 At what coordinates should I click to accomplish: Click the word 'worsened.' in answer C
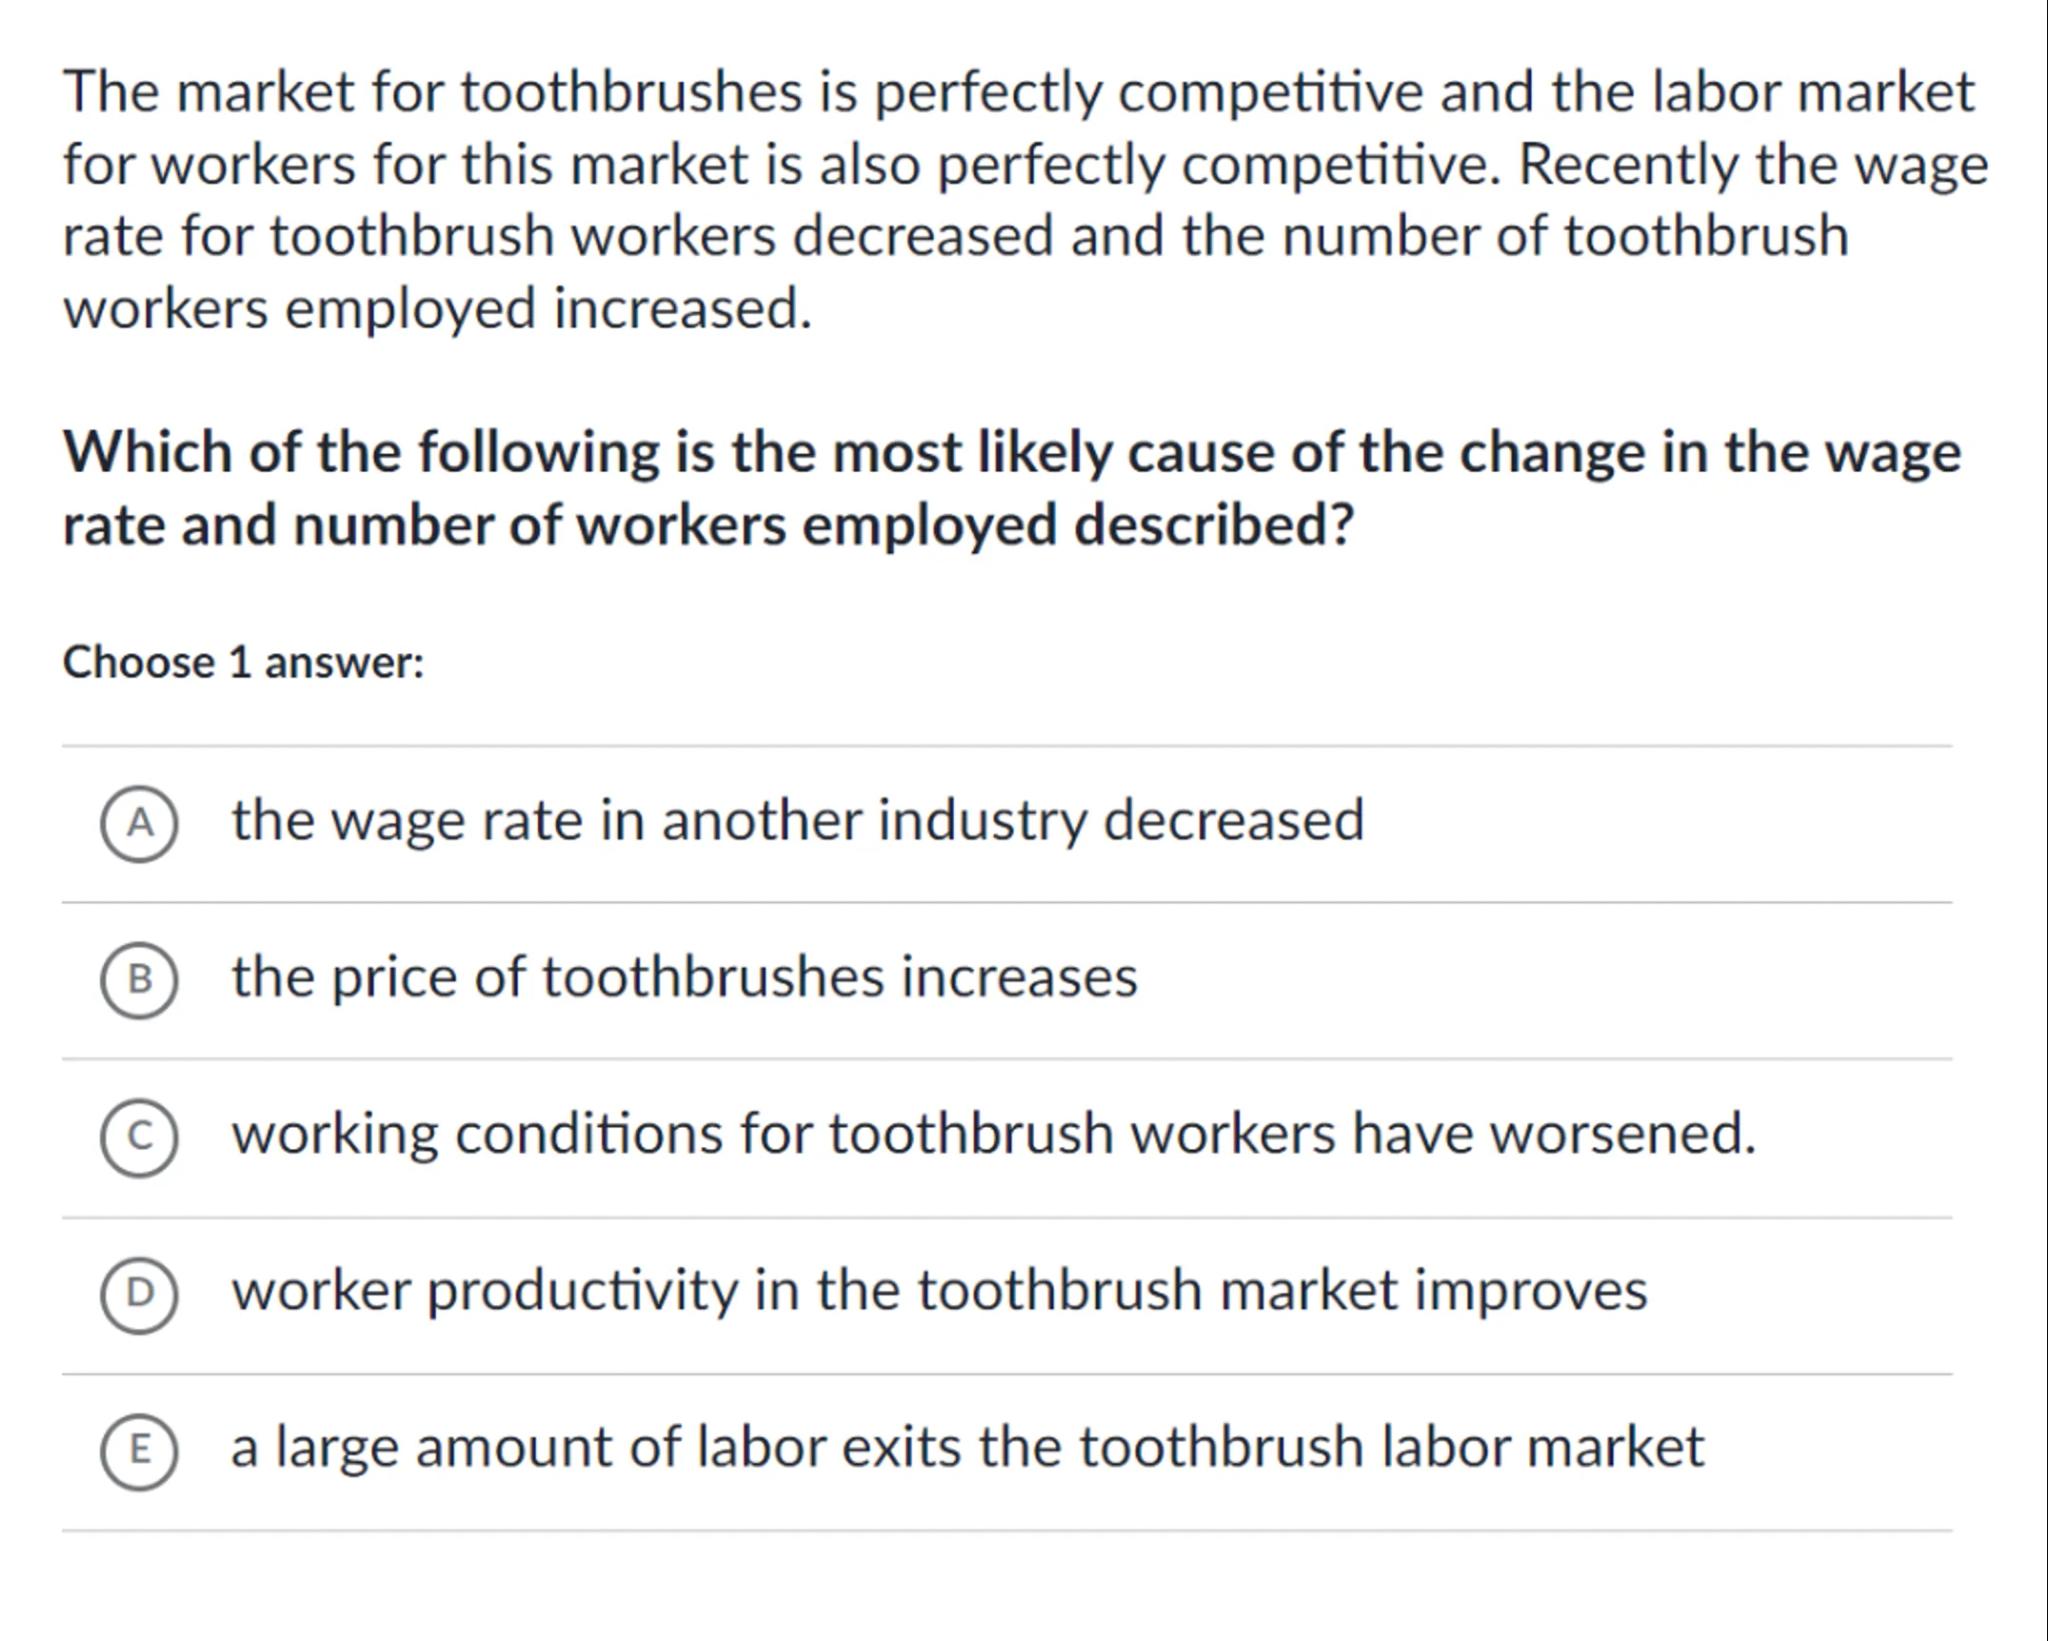[x=1622, y=1135]
